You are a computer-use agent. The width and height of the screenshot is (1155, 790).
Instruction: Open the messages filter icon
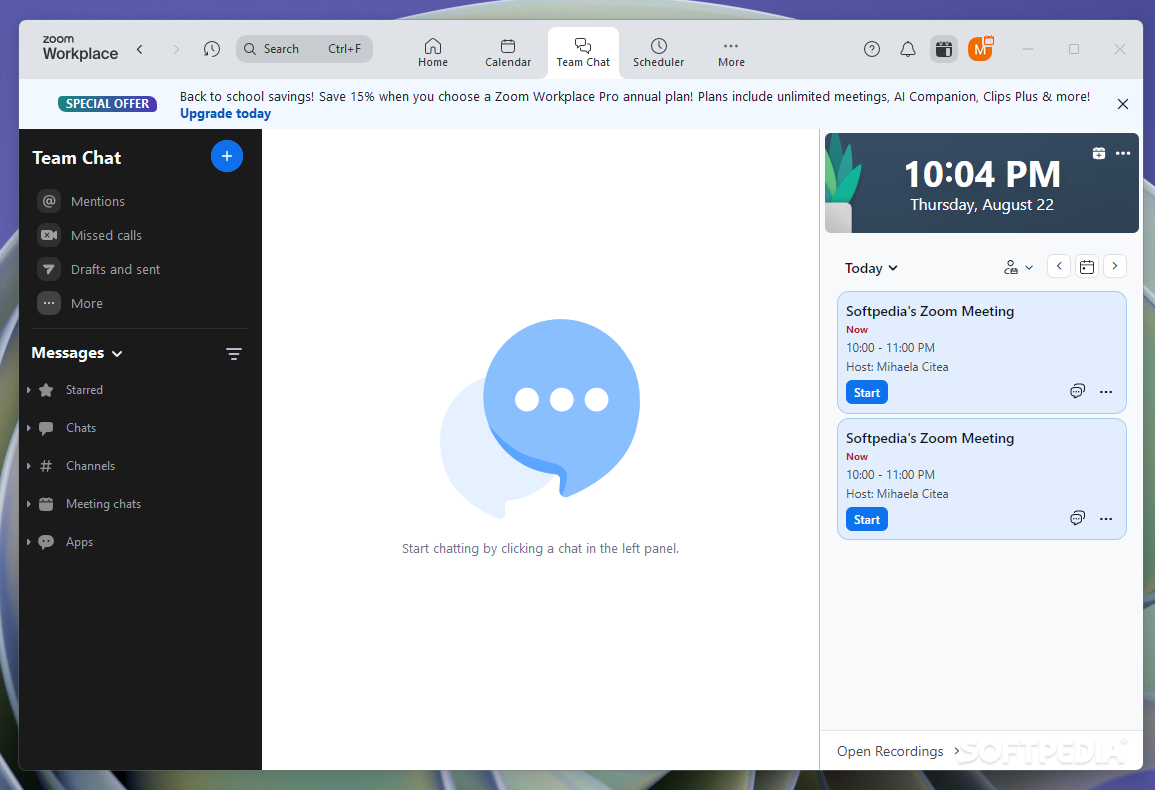coord(234,354)
